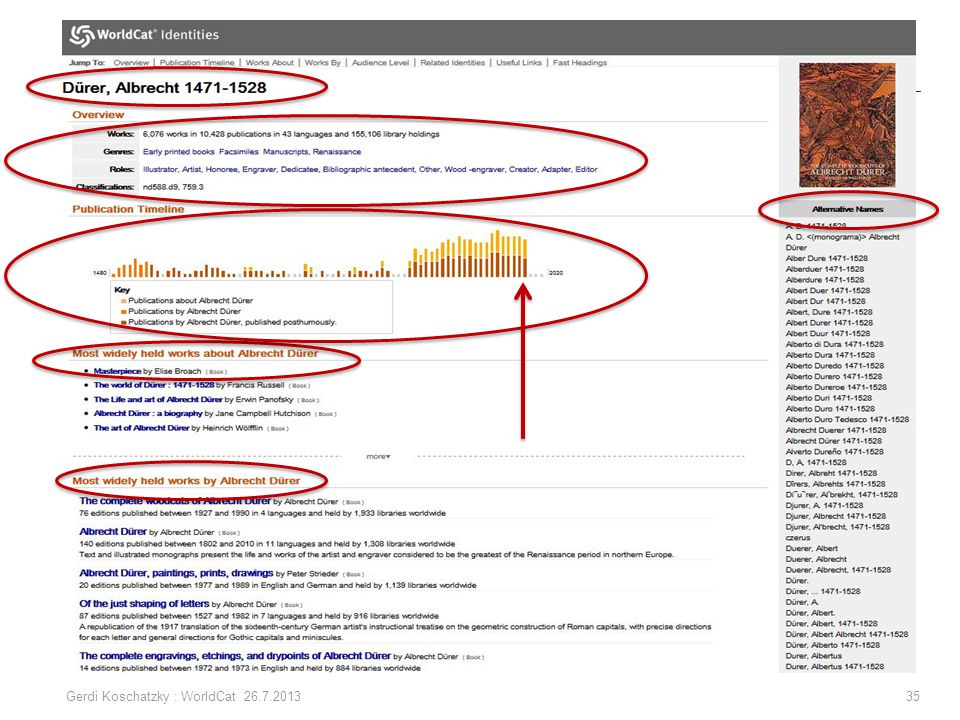Select the Editor role link
Image resolution: width=960 pixels, height=720 pixels.
[x=587, y=170]
